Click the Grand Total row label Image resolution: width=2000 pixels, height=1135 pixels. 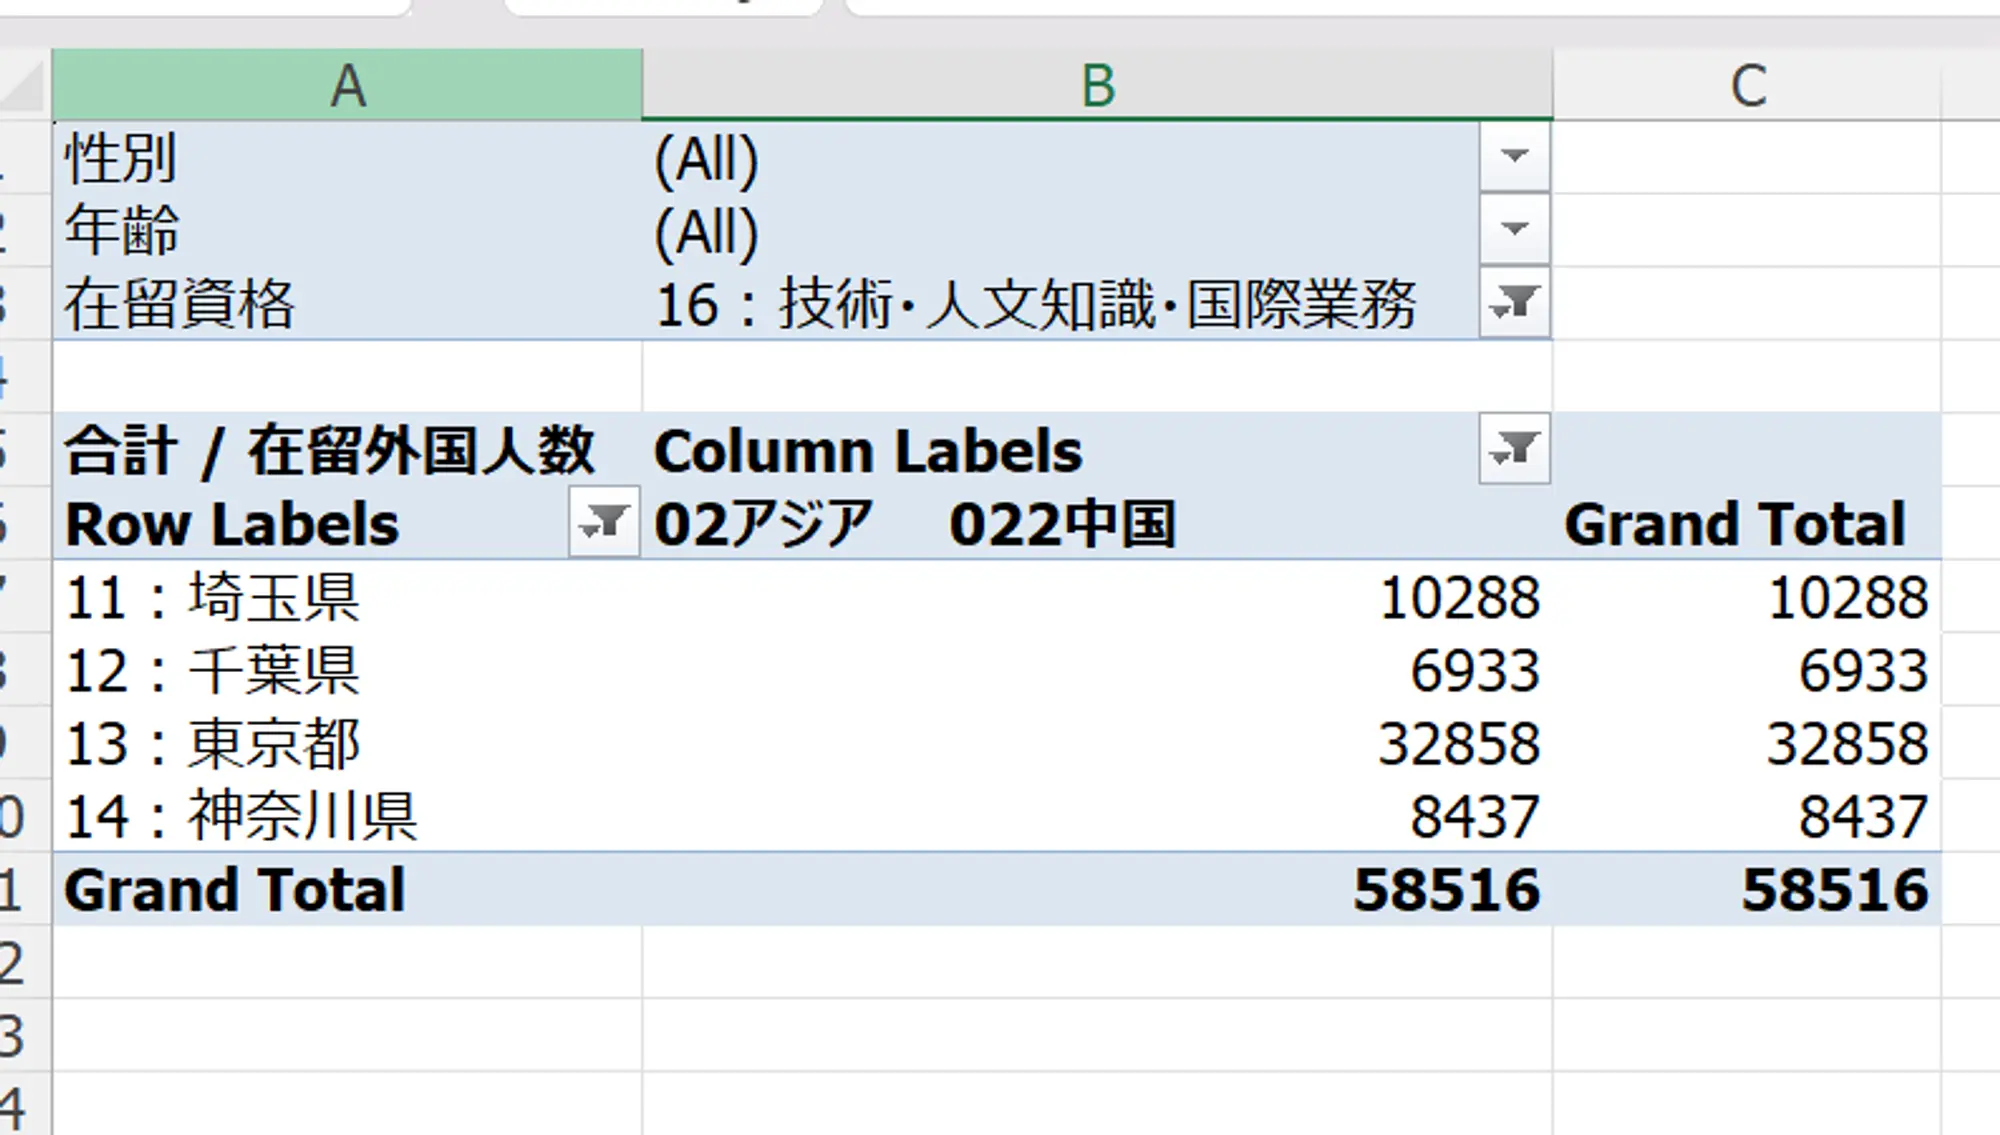(347, 889)
